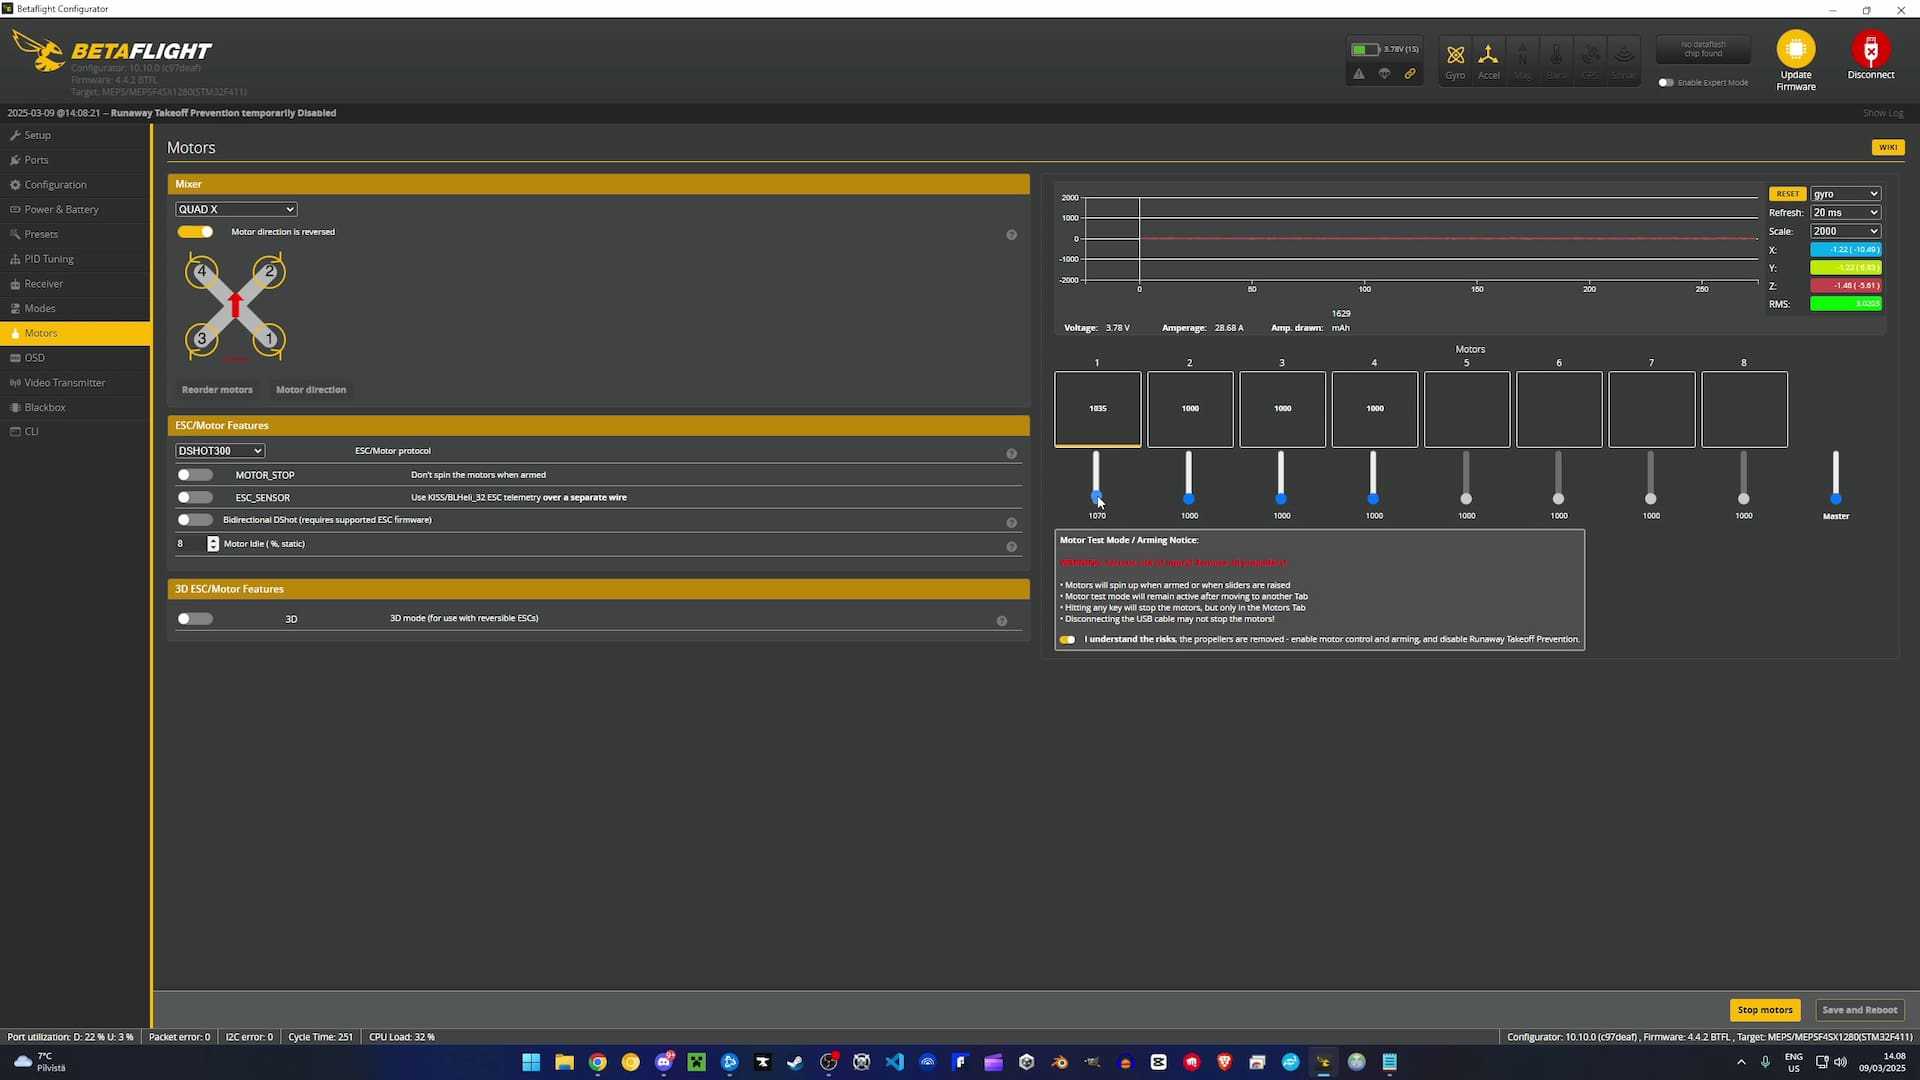Enable Bidirectional DShot switch

pos(195,520)
